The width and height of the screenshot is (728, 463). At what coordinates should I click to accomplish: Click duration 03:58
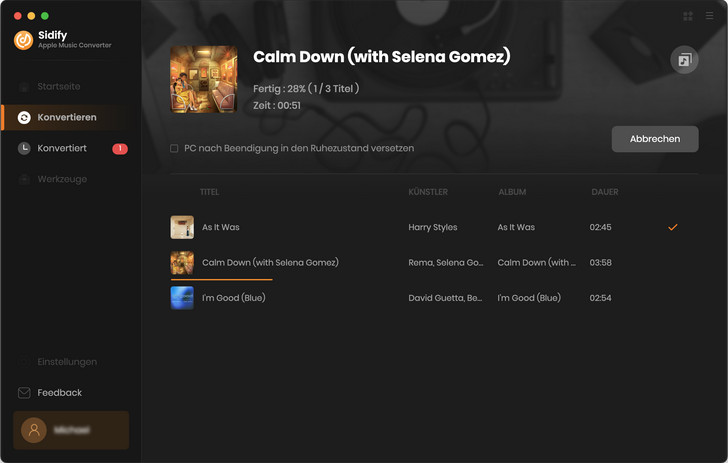click(x=600, y=262)
